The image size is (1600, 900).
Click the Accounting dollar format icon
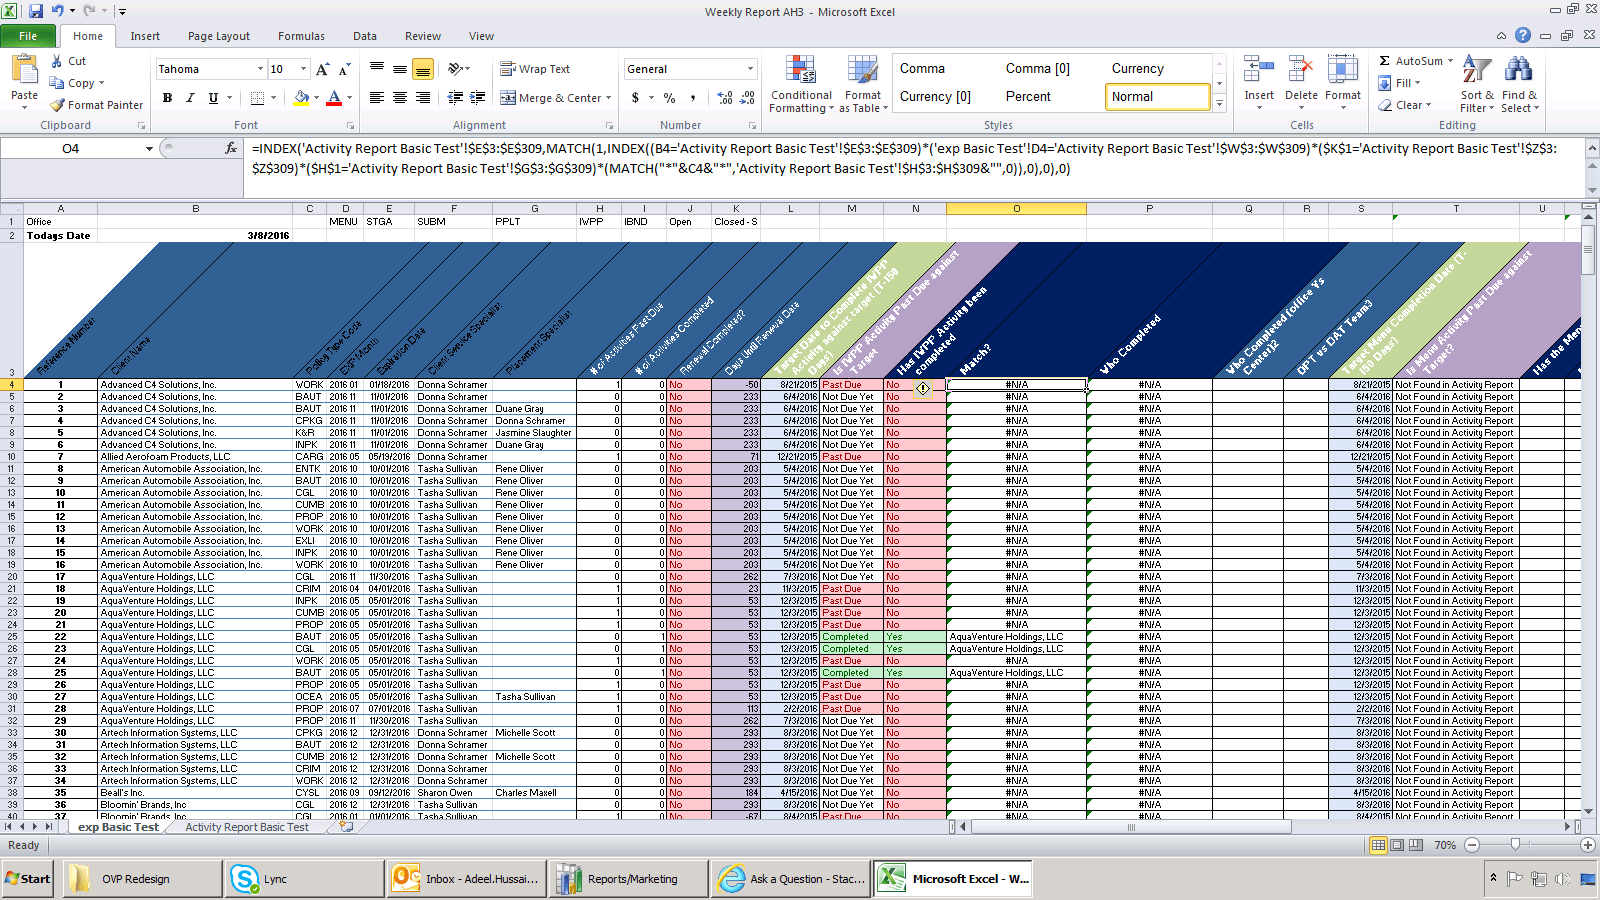coord(635,98)
